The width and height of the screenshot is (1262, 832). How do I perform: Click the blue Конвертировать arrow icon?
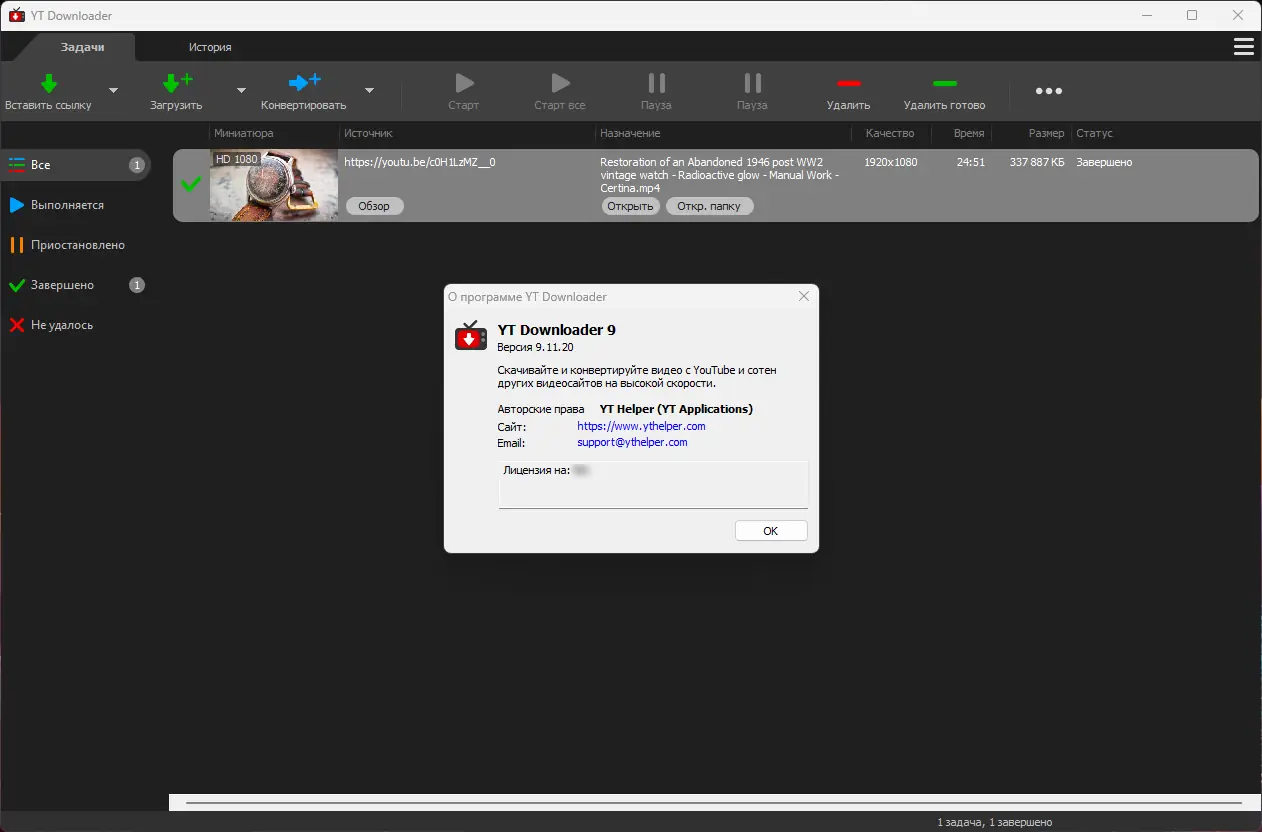pos(304,83)
